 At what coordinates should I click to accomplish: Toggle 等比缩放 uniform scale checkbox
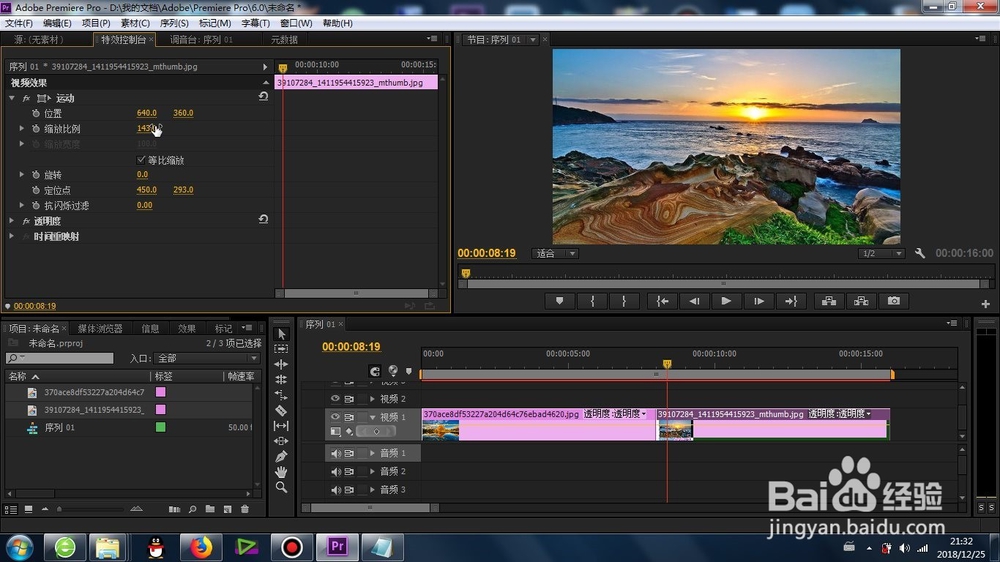coord(141,159)
